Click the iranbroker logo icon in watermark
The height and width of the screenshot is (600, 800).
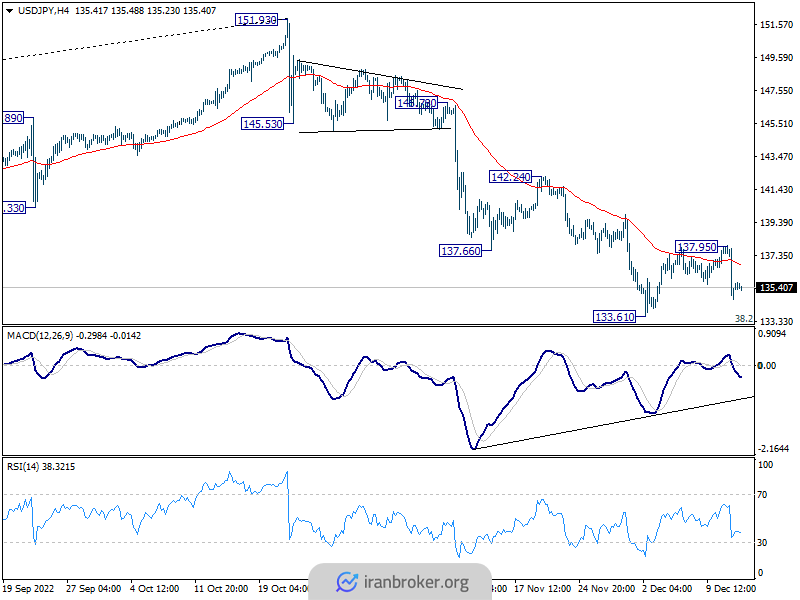tap(347, 581)
